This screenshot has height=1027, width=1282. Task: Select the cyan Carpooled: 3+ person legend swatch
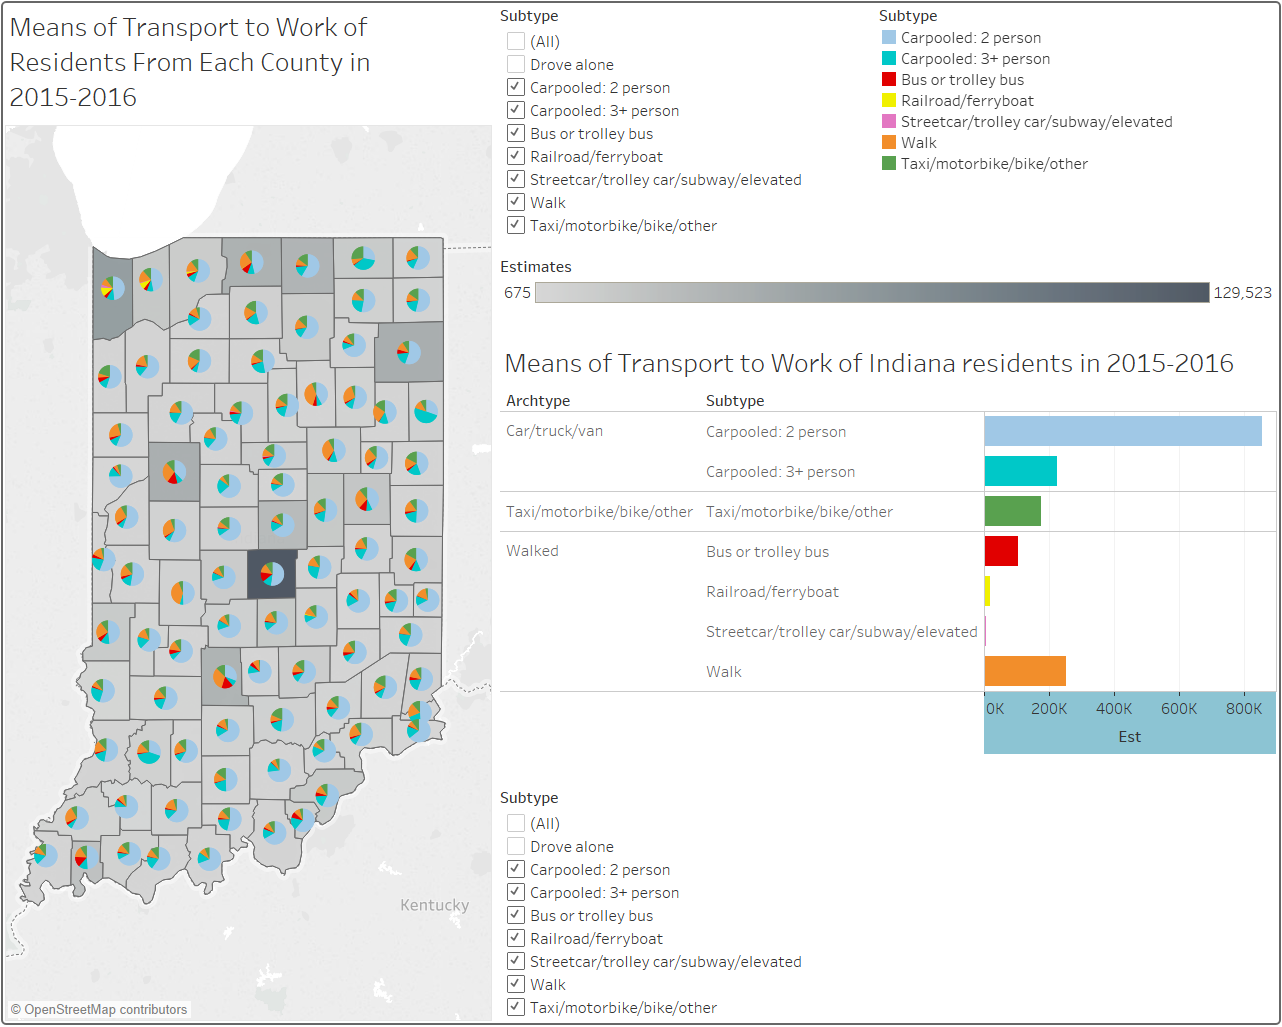[889, 58]
